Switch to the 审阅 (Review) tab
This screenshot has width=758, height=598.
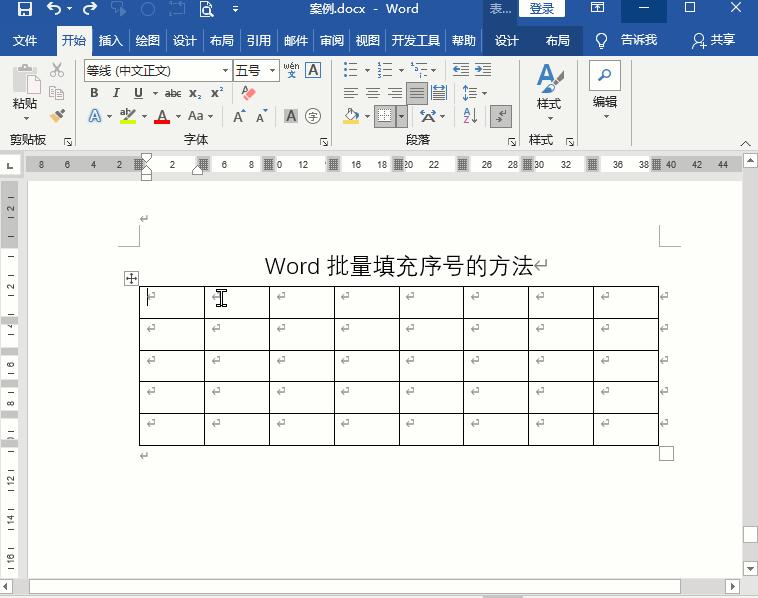(332, 41)
